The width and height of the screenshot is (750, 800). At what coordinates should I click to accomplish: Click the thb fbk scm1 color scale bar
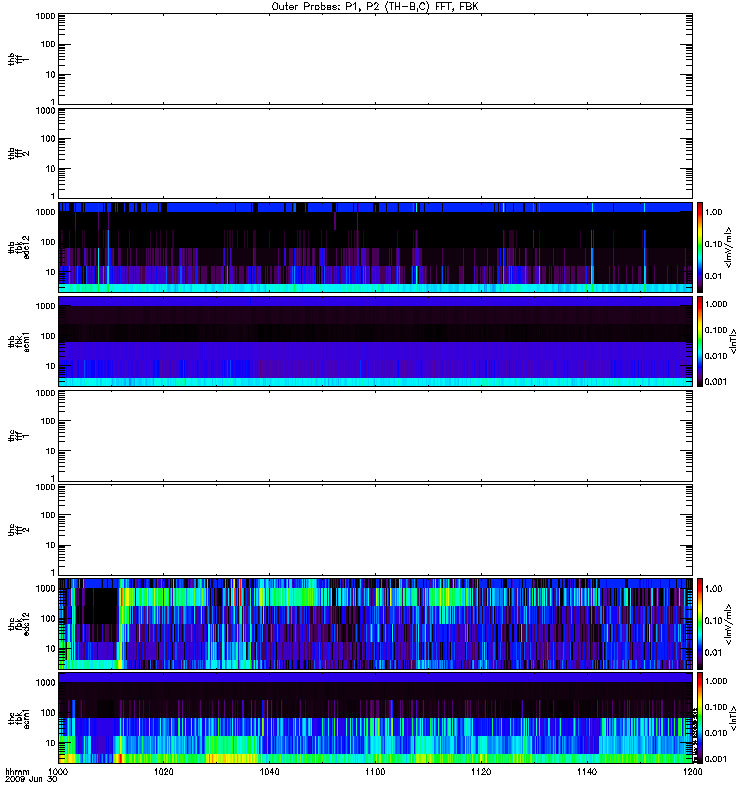point(700,341)
